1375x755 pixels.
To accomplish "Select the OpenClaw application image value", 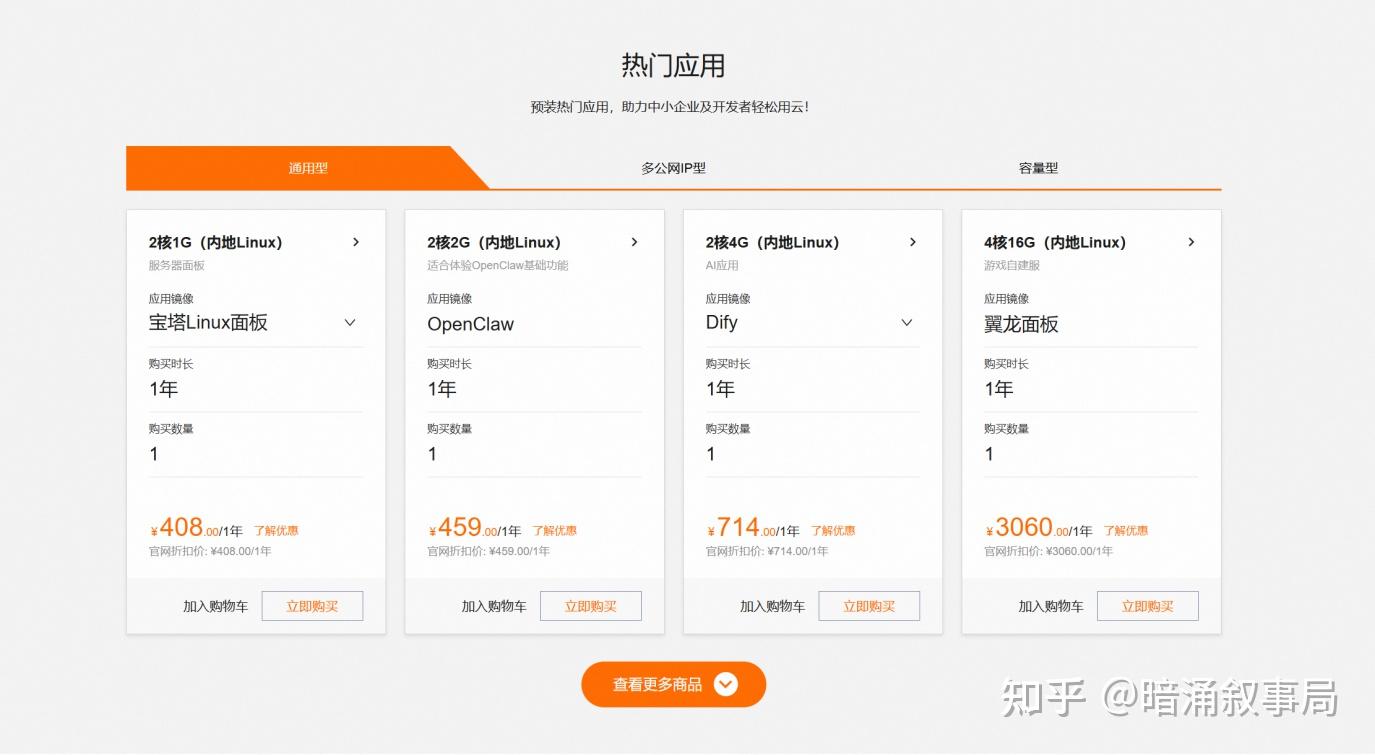I will (471, 324).
